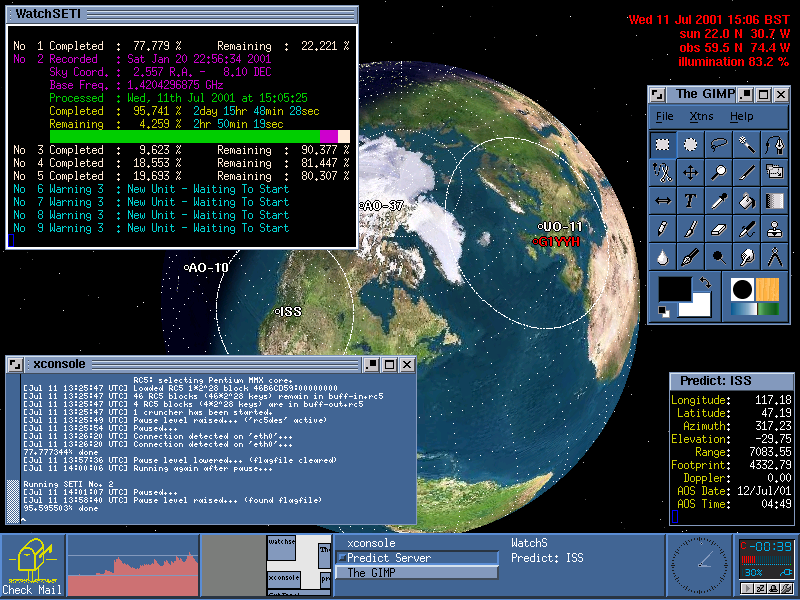Screen dimensions: 800x600
Task: Select the Elliptical Select tool
Action: tap(690, 144)
